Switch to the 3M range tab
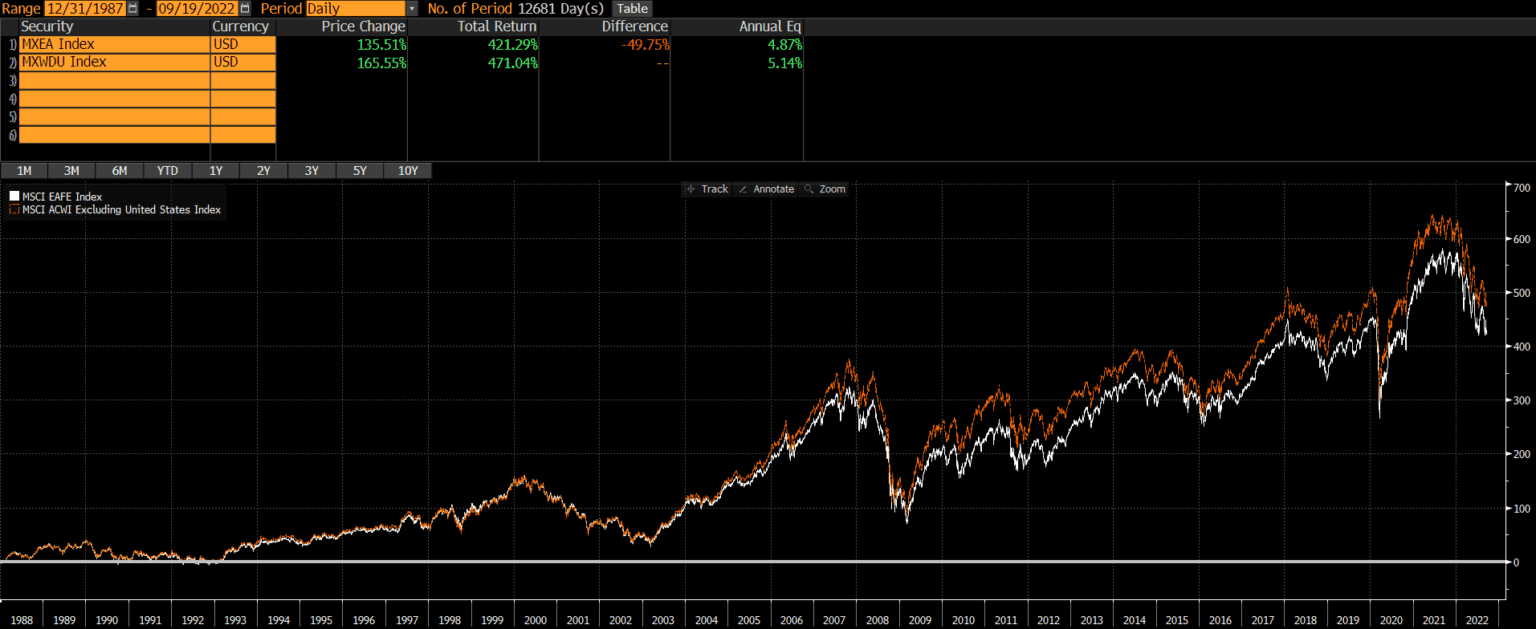This screenshot has width=1536, height=629. pyautogui.click(x=71, y=170)
